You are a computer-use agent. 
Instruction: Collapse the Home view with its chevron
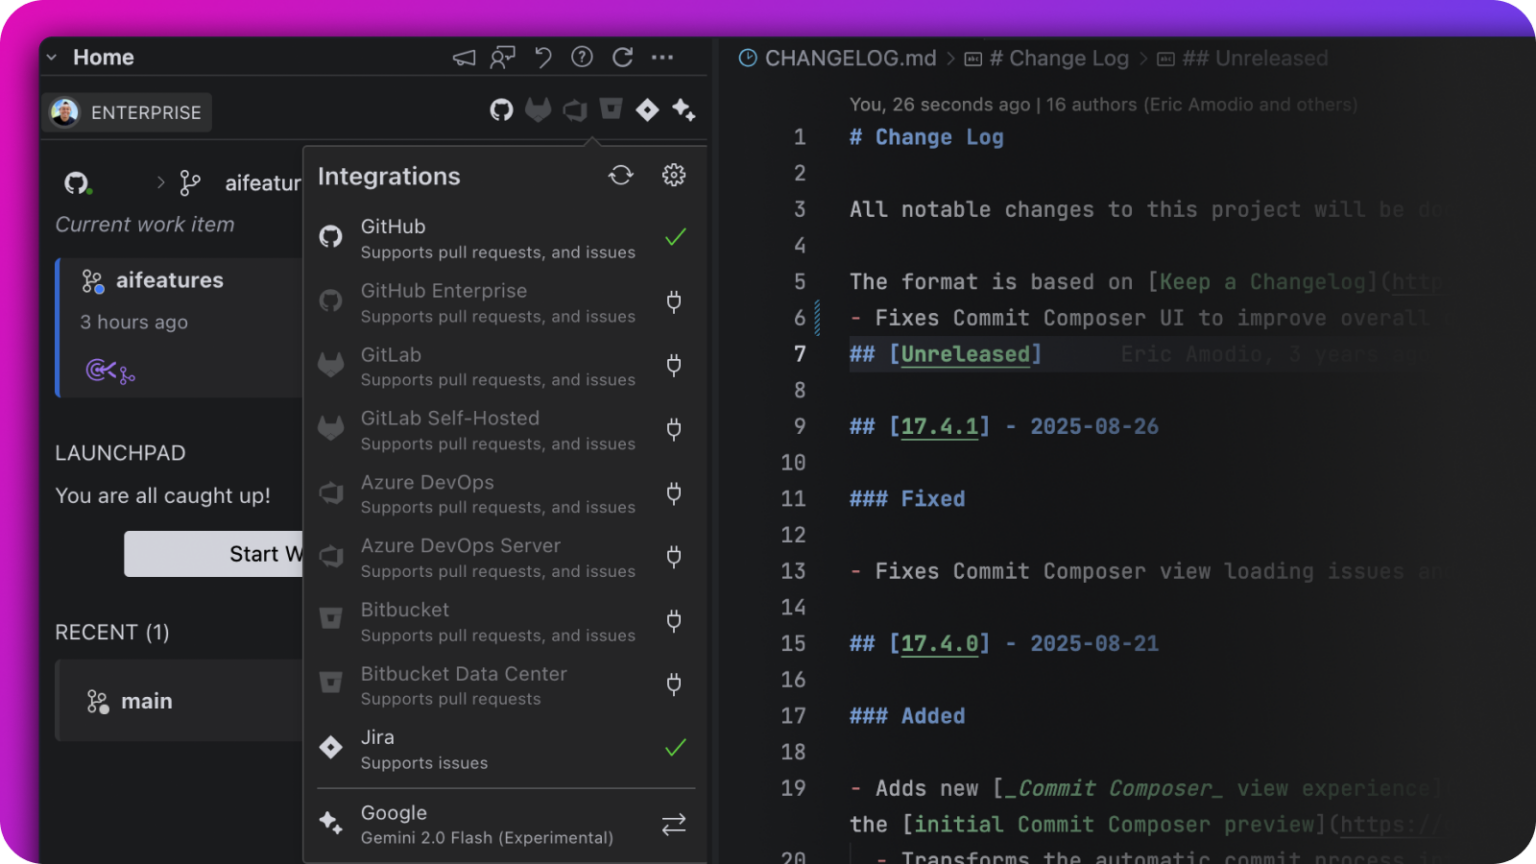coord(52,57)
